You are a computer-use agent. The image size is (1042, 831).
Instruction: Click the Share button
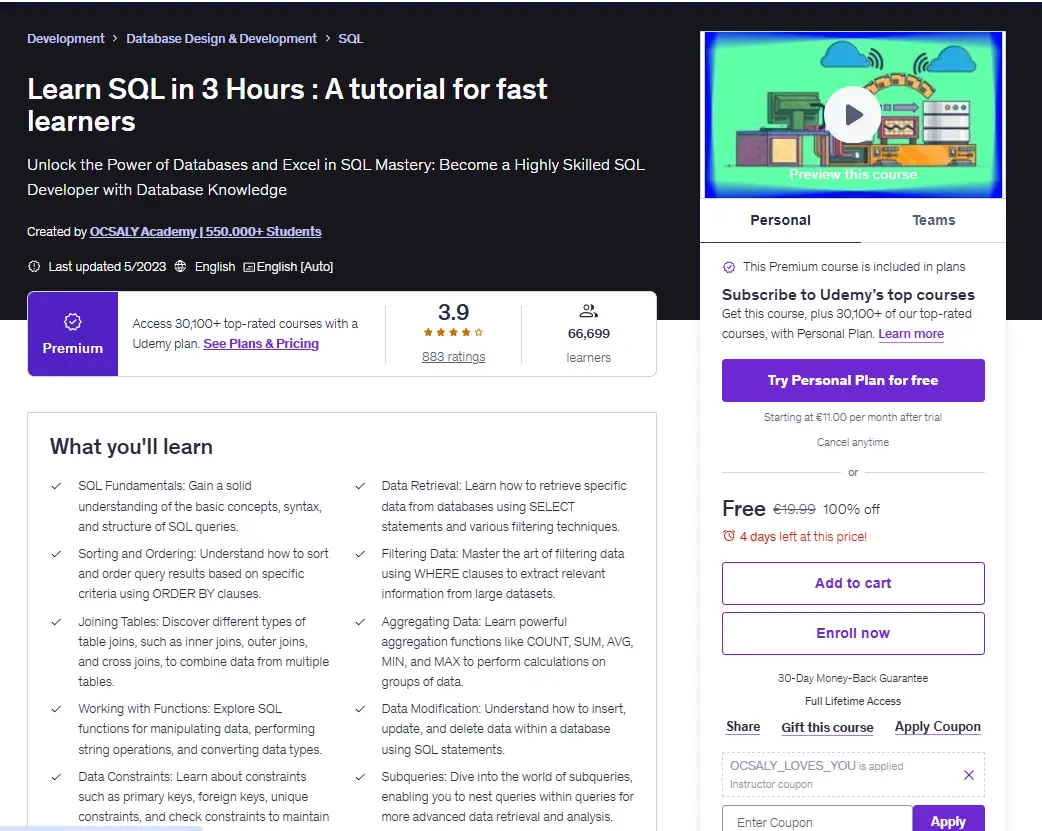point(743,727)
